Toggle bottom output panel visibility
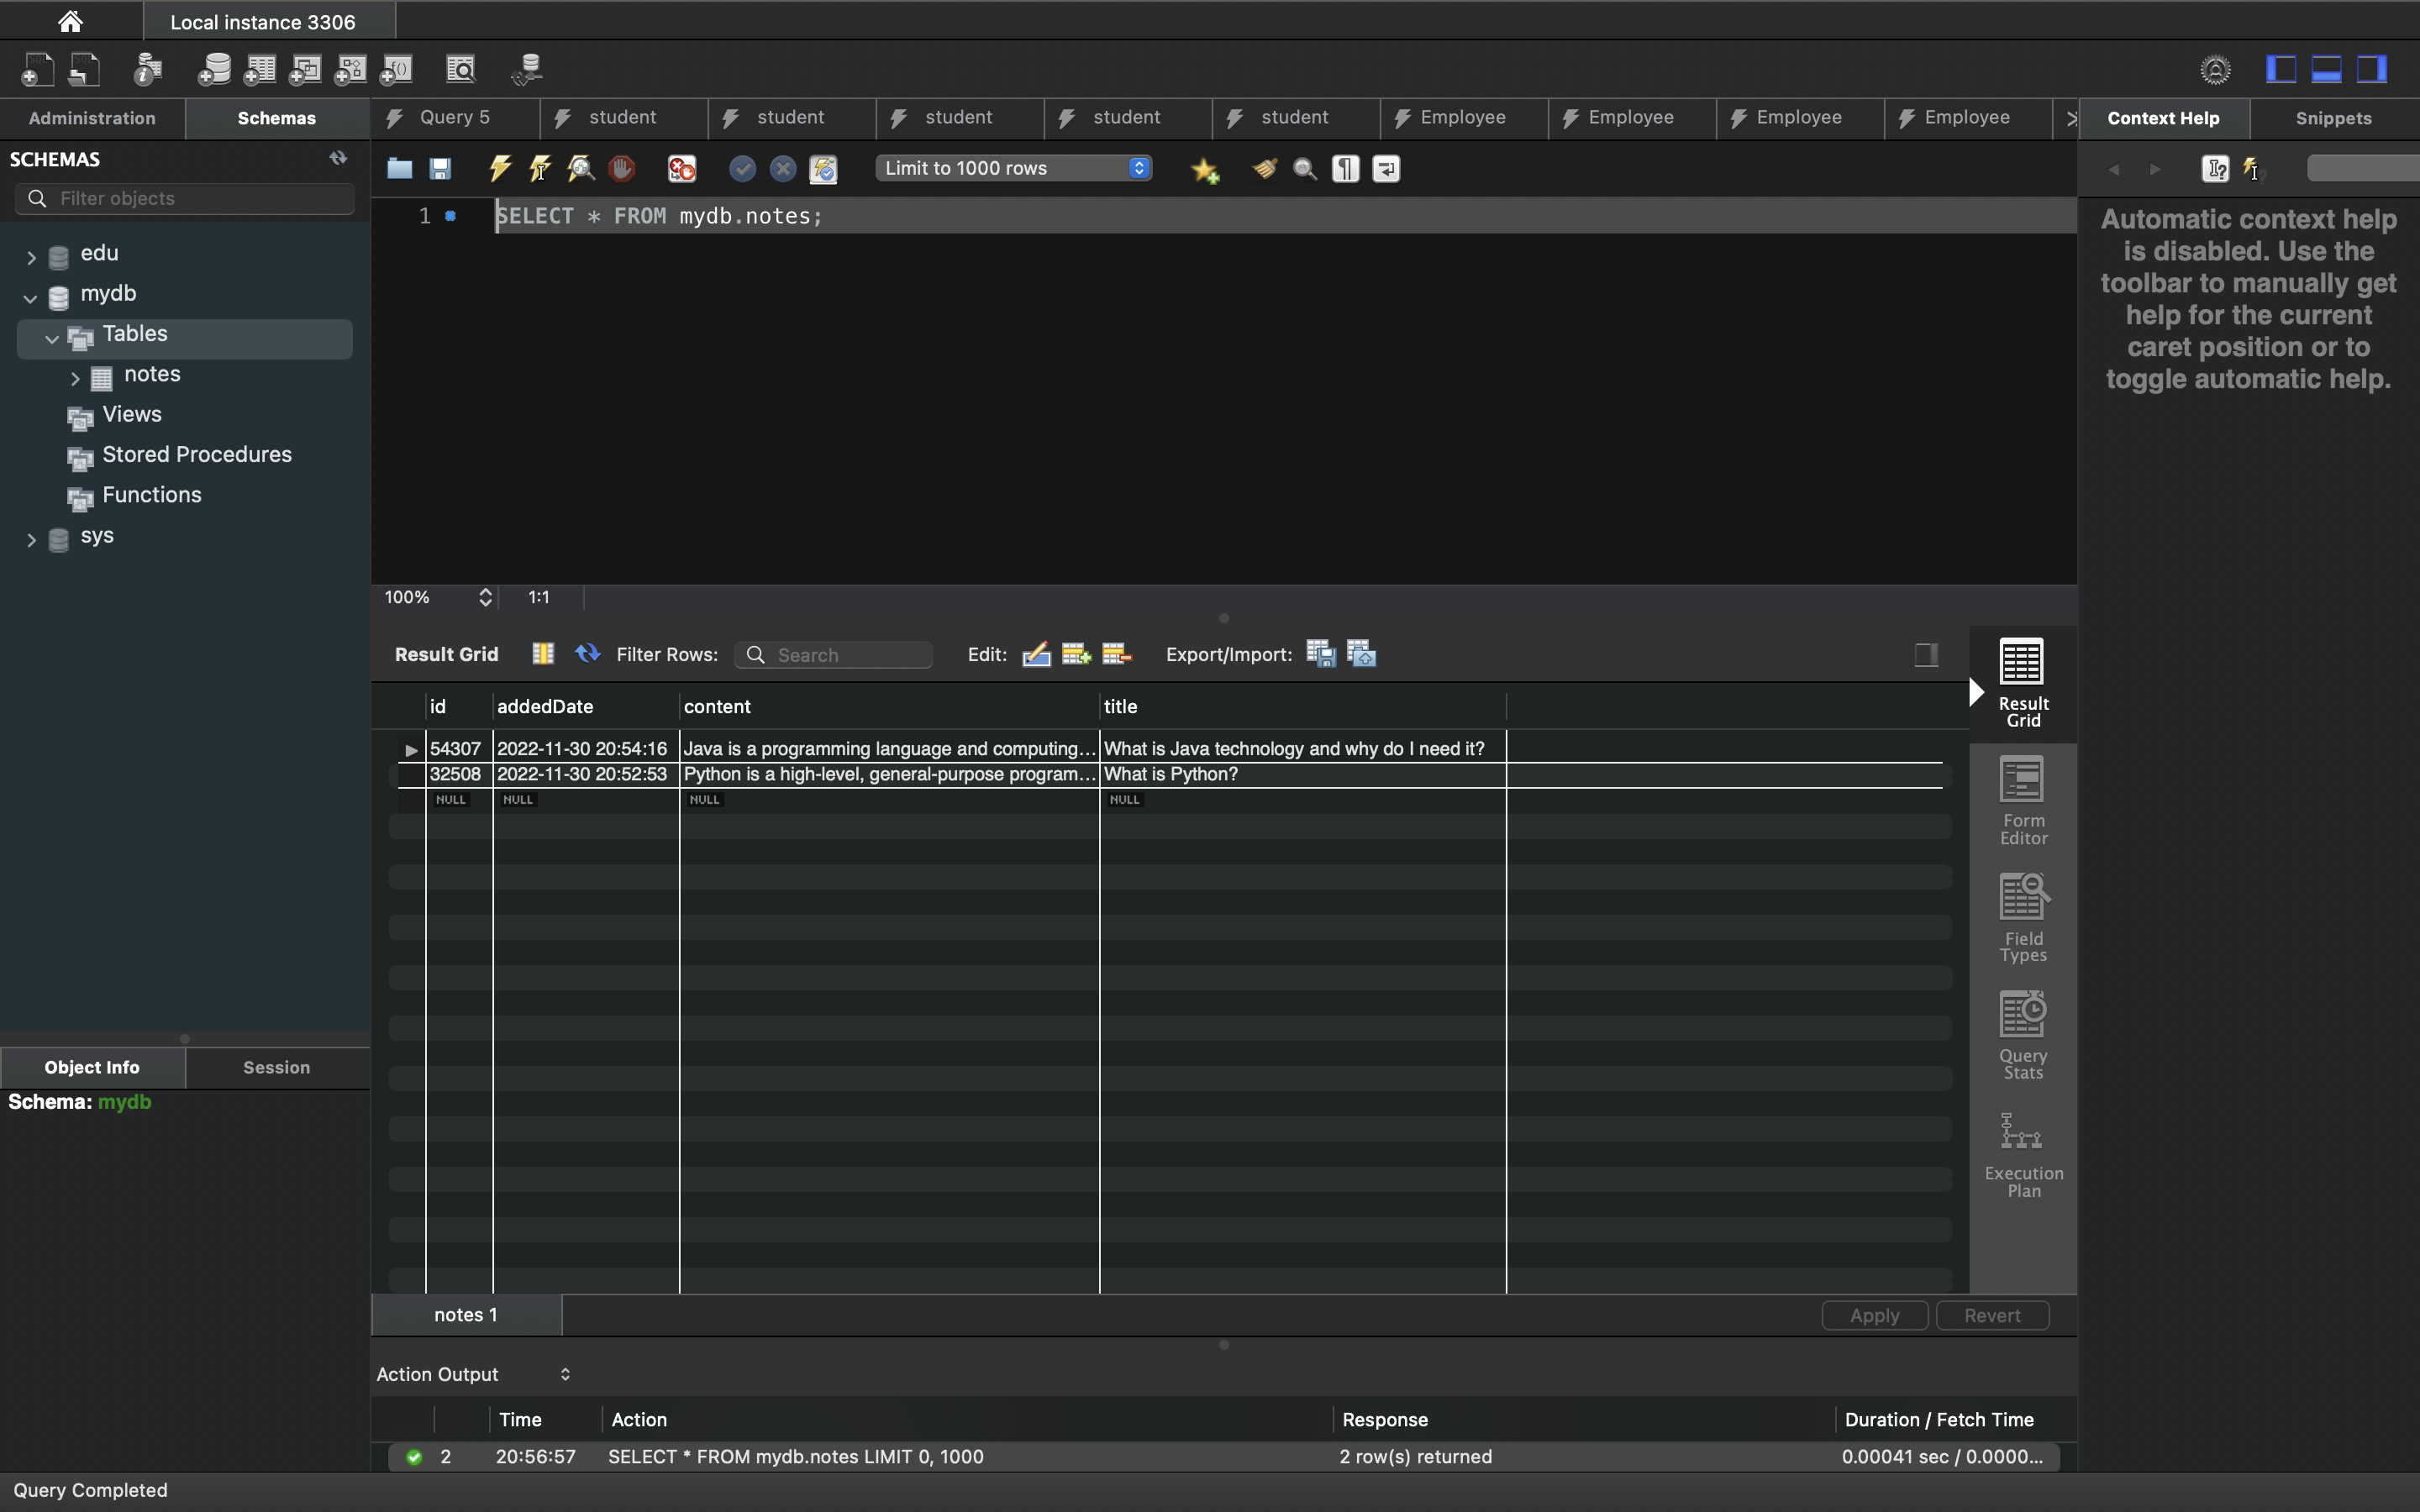This screenshot has height=1512, width=2420. coord(2327,69)
